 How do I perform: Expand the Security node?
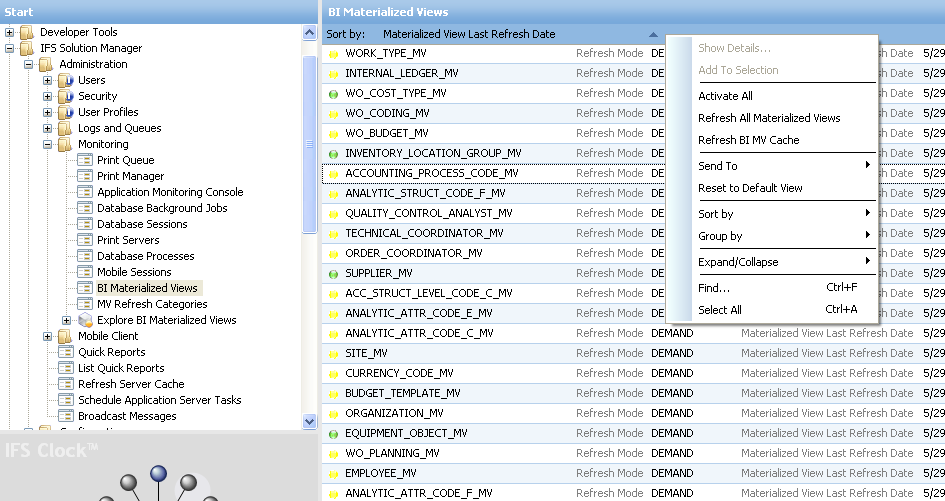(48, 96)
